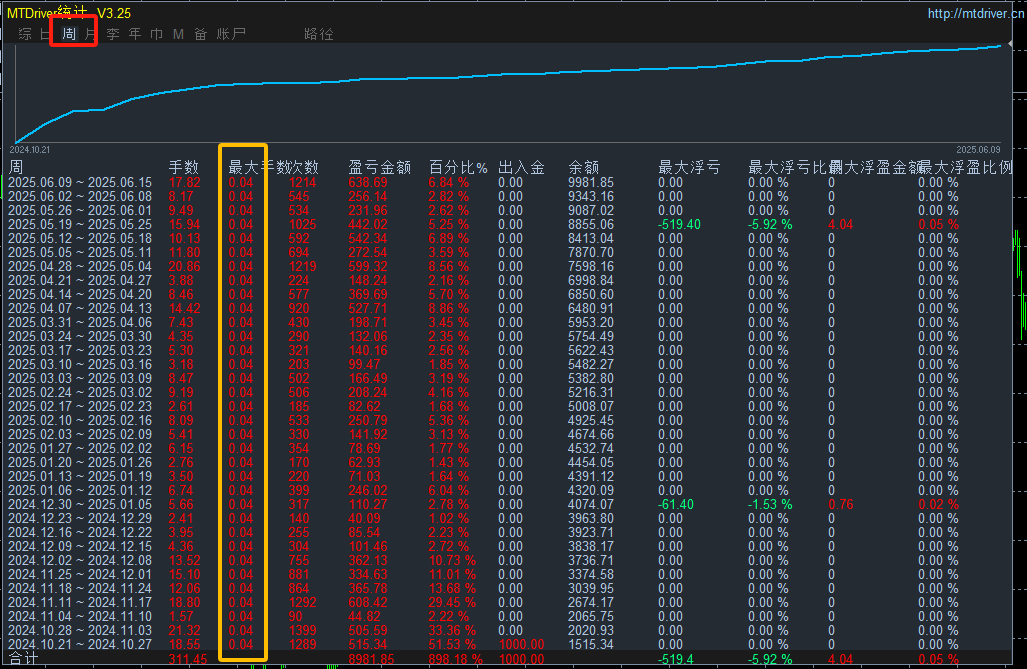Click max lots 0.04 in 2025.06.09 row
Viewport: 1027px width, 669px height.
click(241, 183)
